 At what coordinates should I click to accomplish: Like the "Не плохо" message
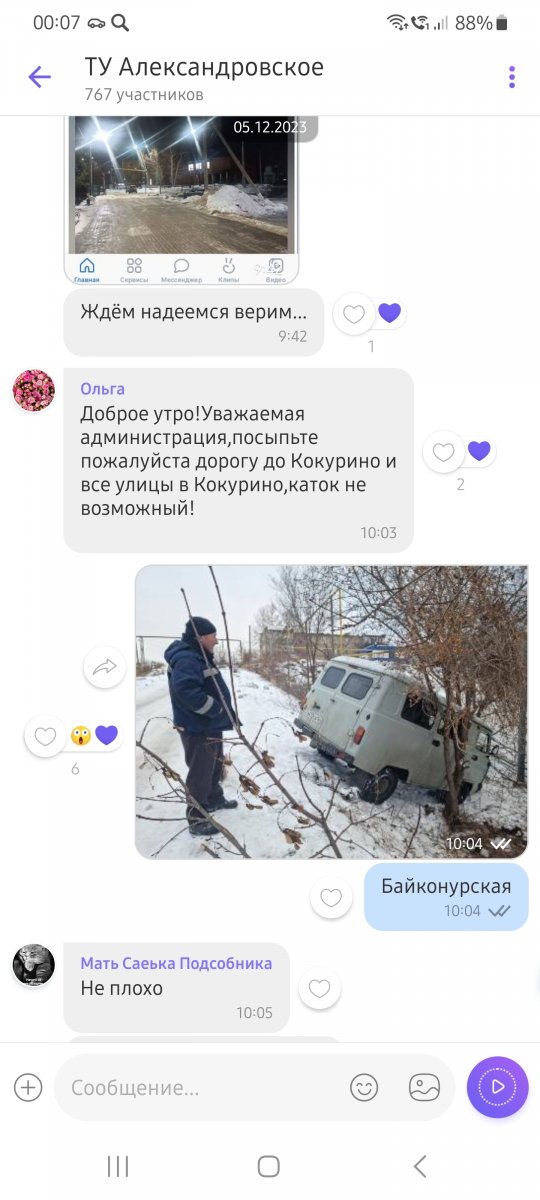tap(319, 989)
